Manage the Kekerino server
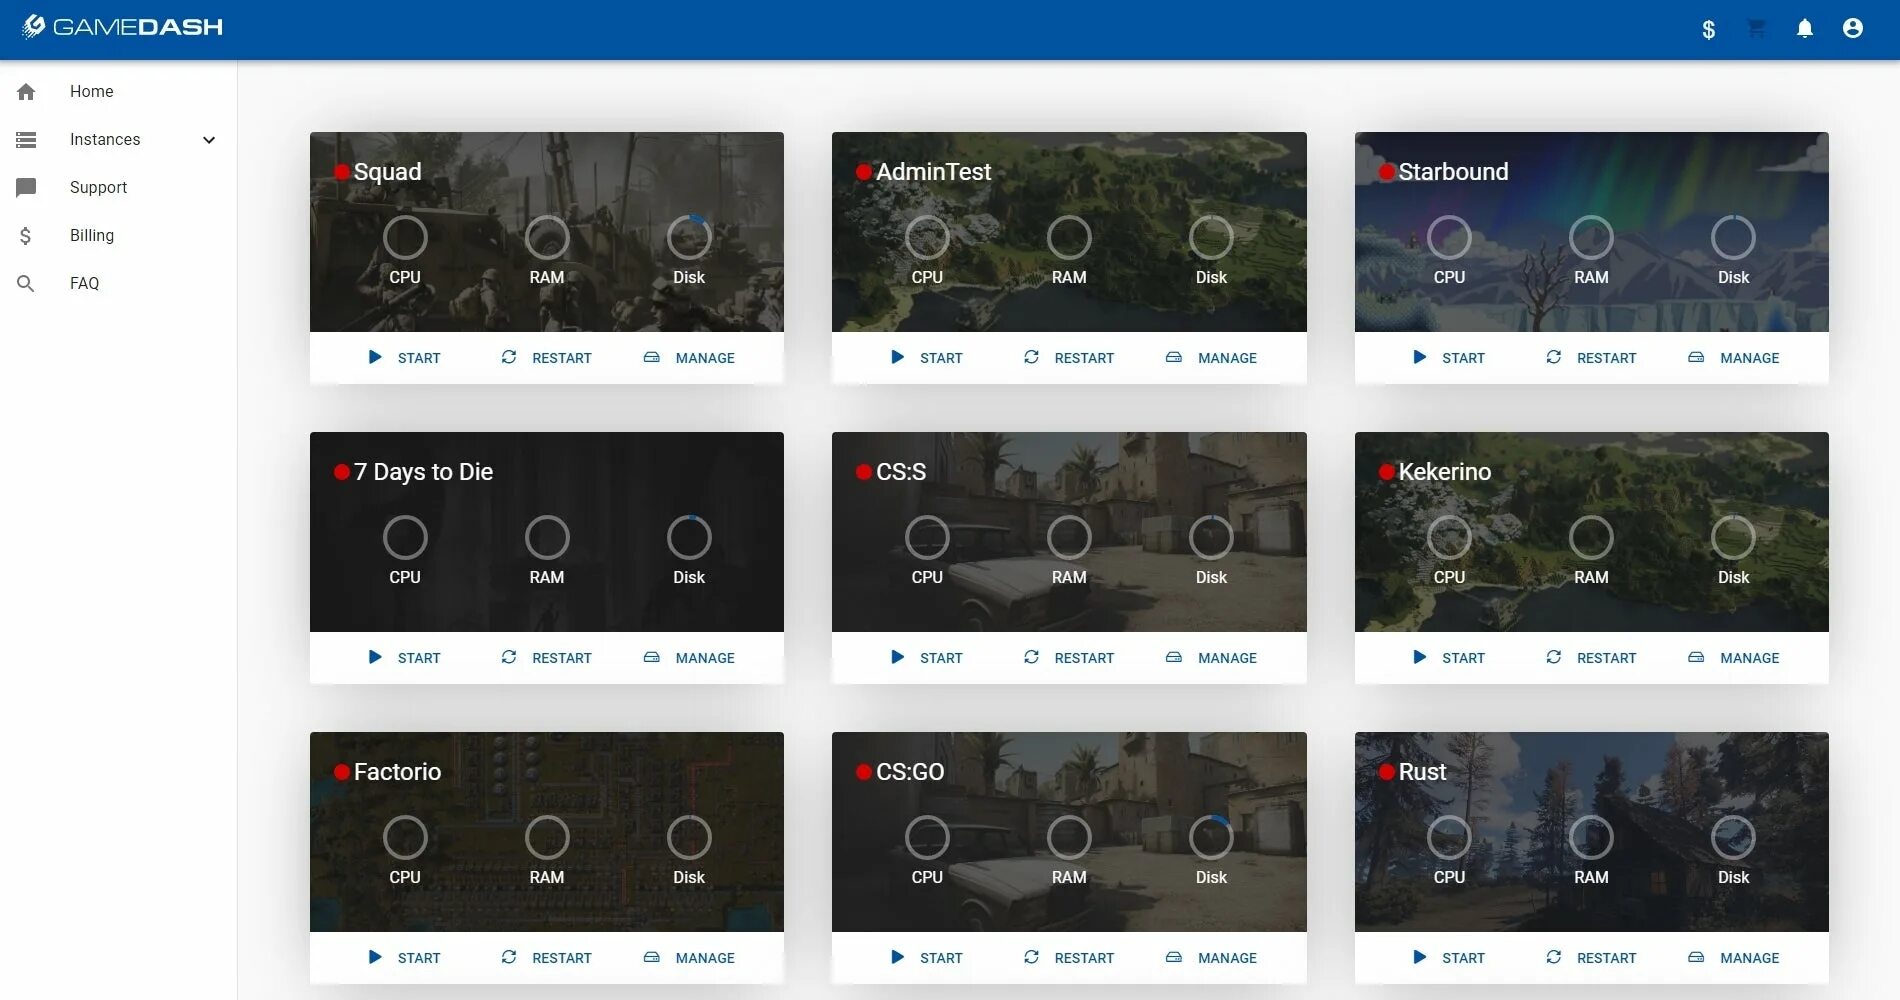1900x1000 pixels. tap(1734, 658)
